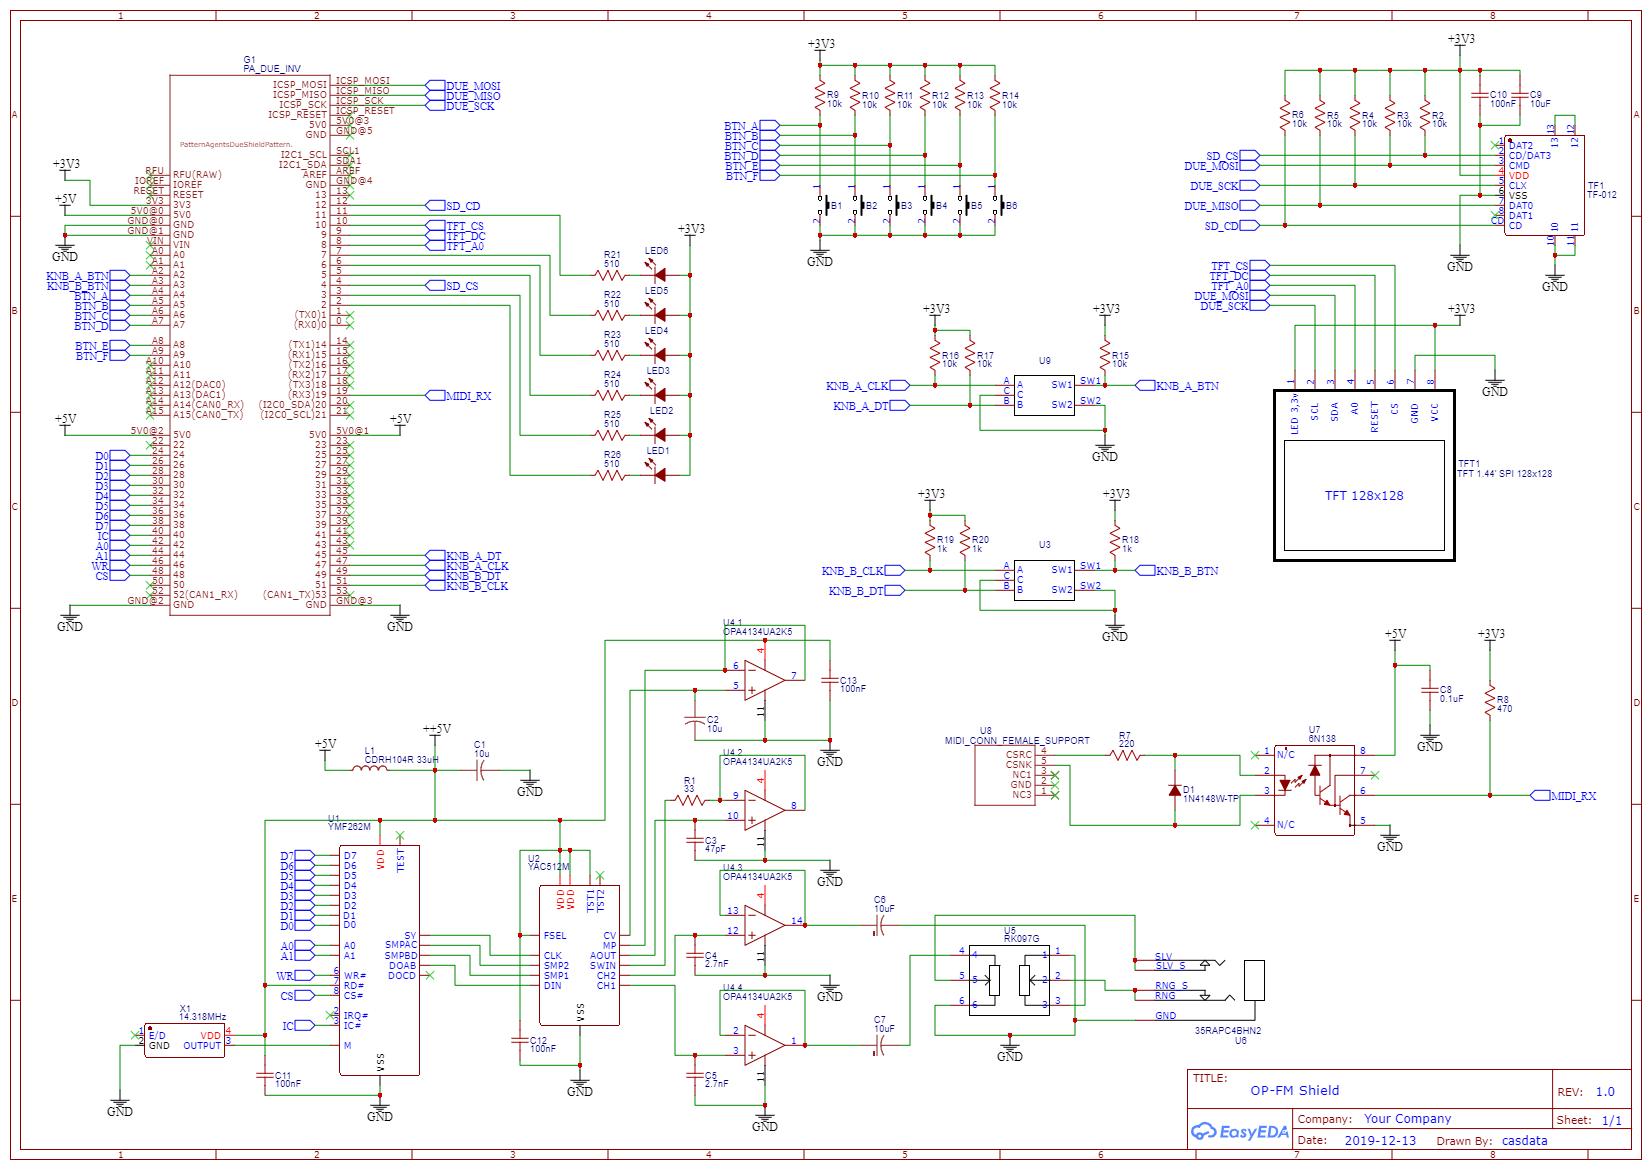1652x1169 pixels.
Task: Select the YAC512M DAC U2 body
Action: 579,955
